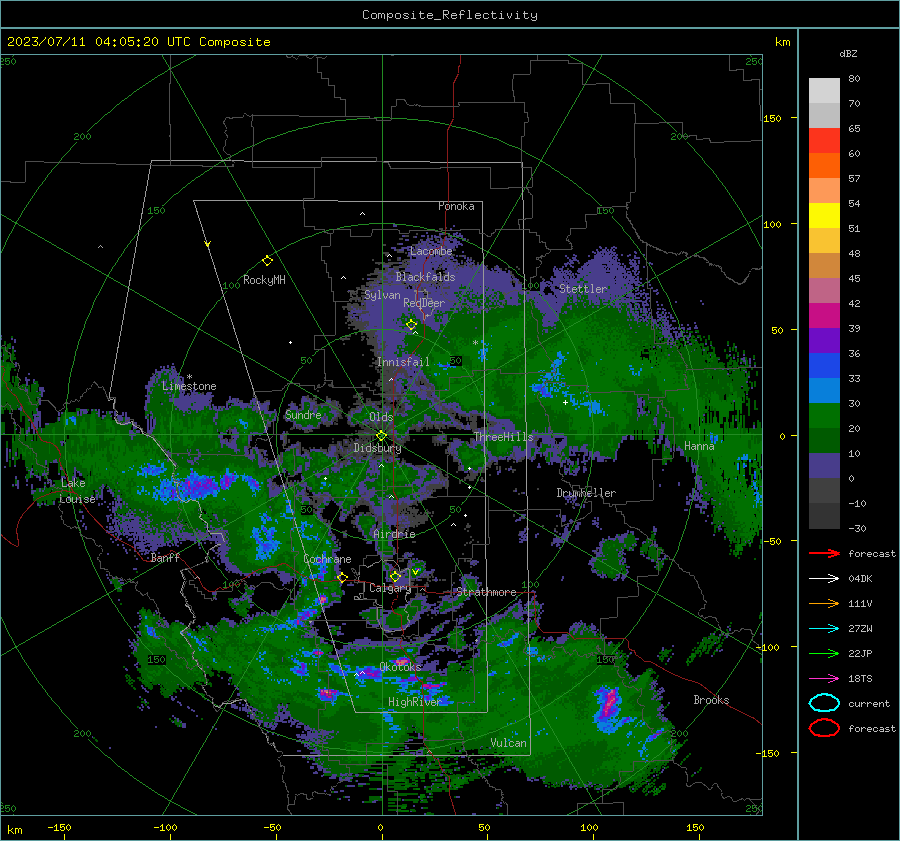Click the Banff town label

tap(165, 557)
